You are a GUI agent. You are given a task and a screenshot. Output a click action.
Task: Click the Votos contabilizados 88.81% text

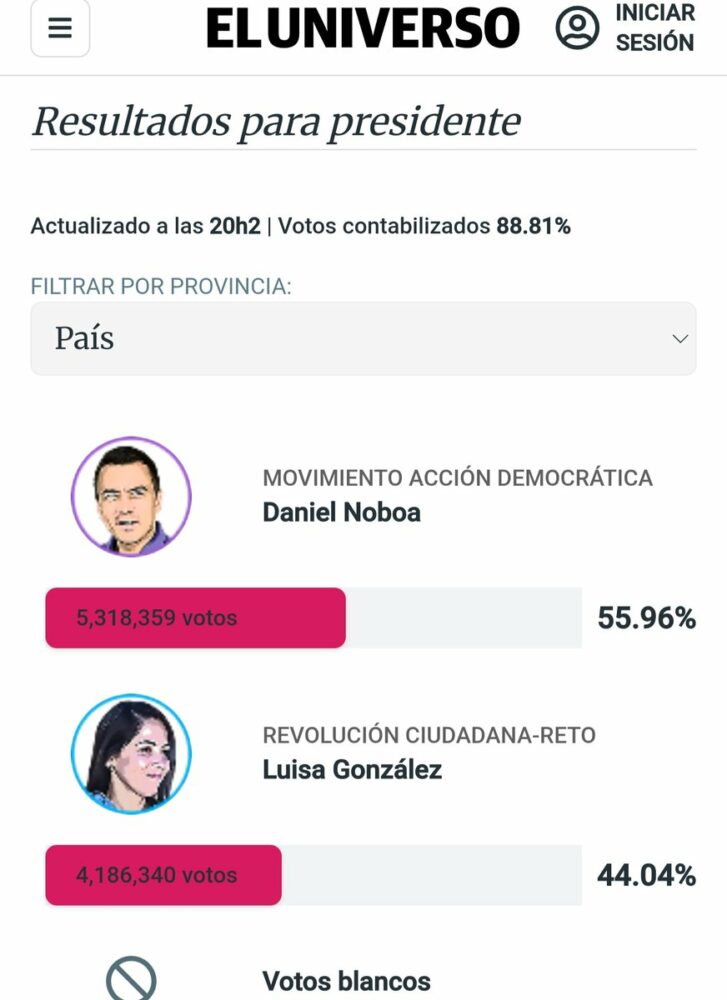[x=424, y=227]
